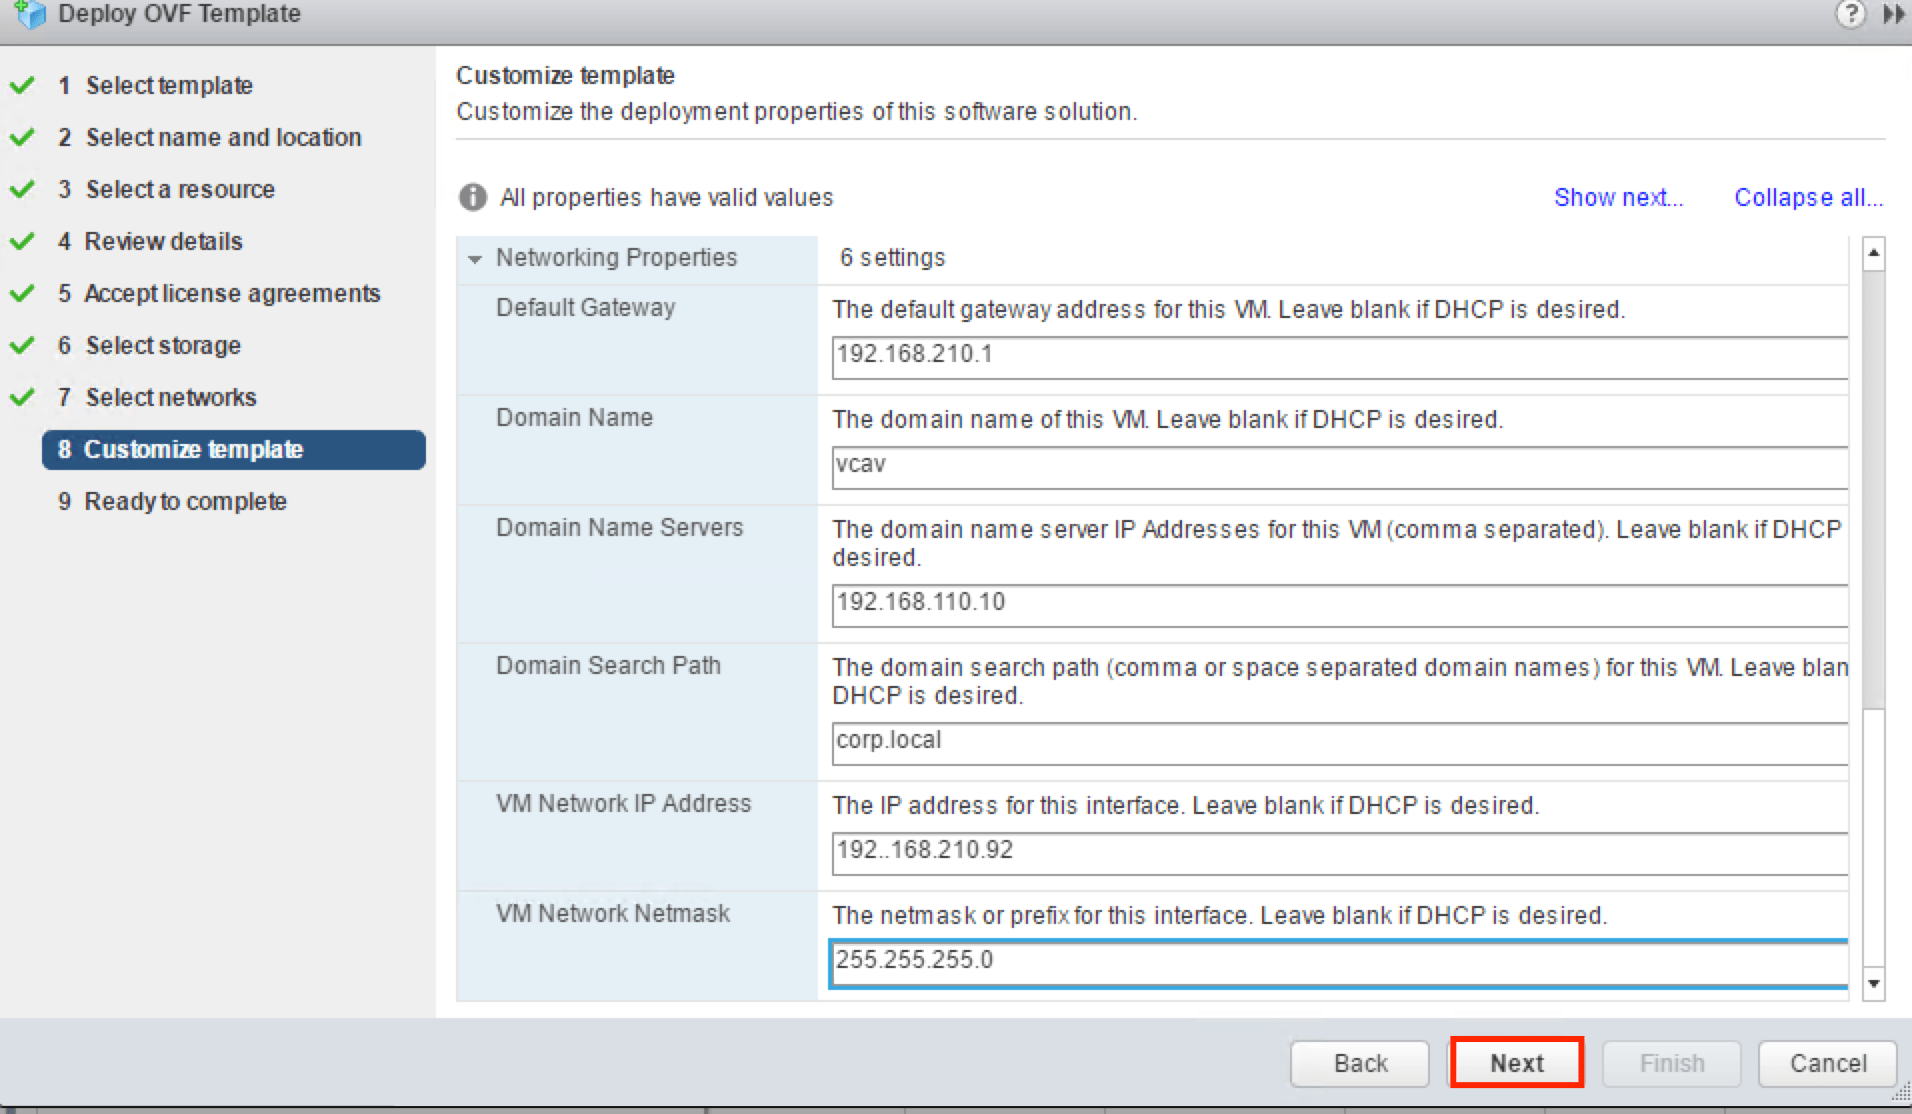This screenshot has height=1114, width=1912.
Task: Click the VM Network IP Address field
Action: (1338, 852)
